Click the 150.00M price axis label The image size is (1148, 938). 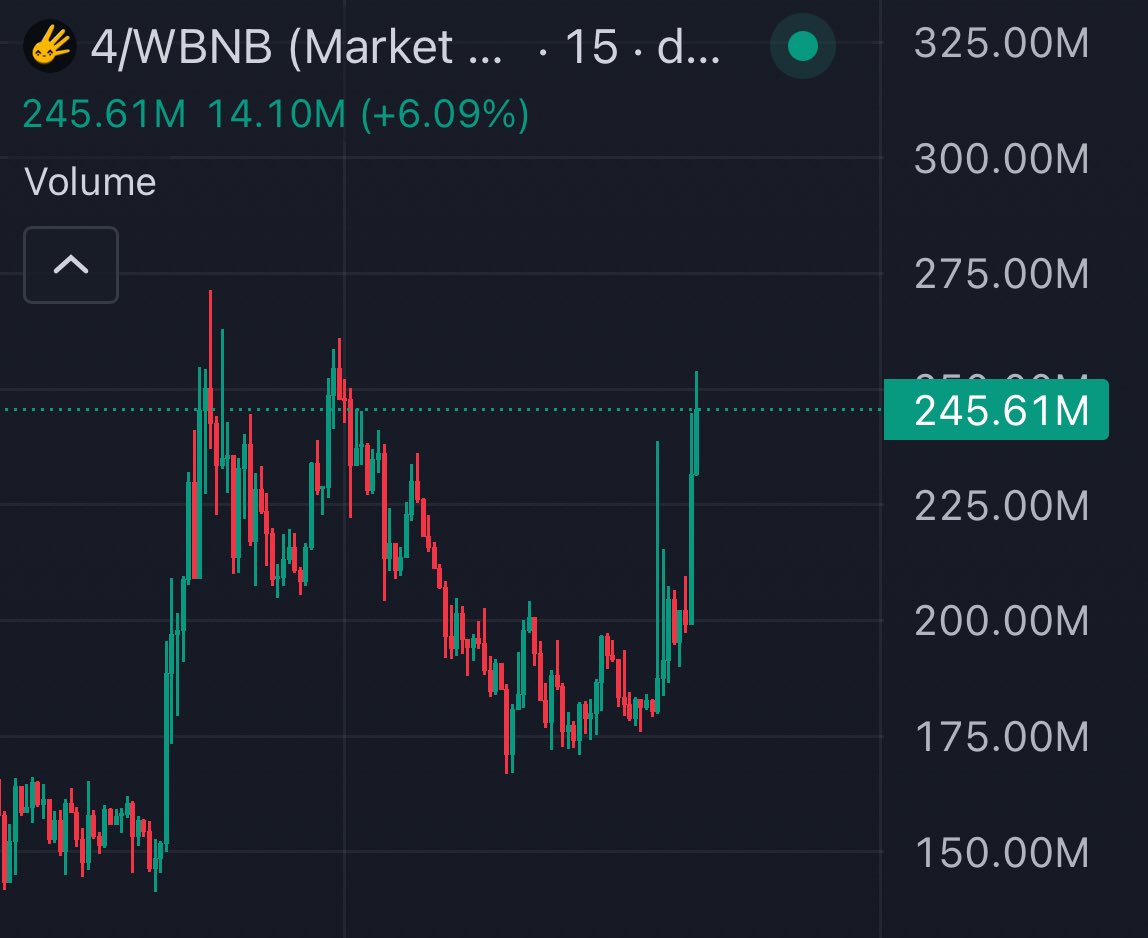1002,852
